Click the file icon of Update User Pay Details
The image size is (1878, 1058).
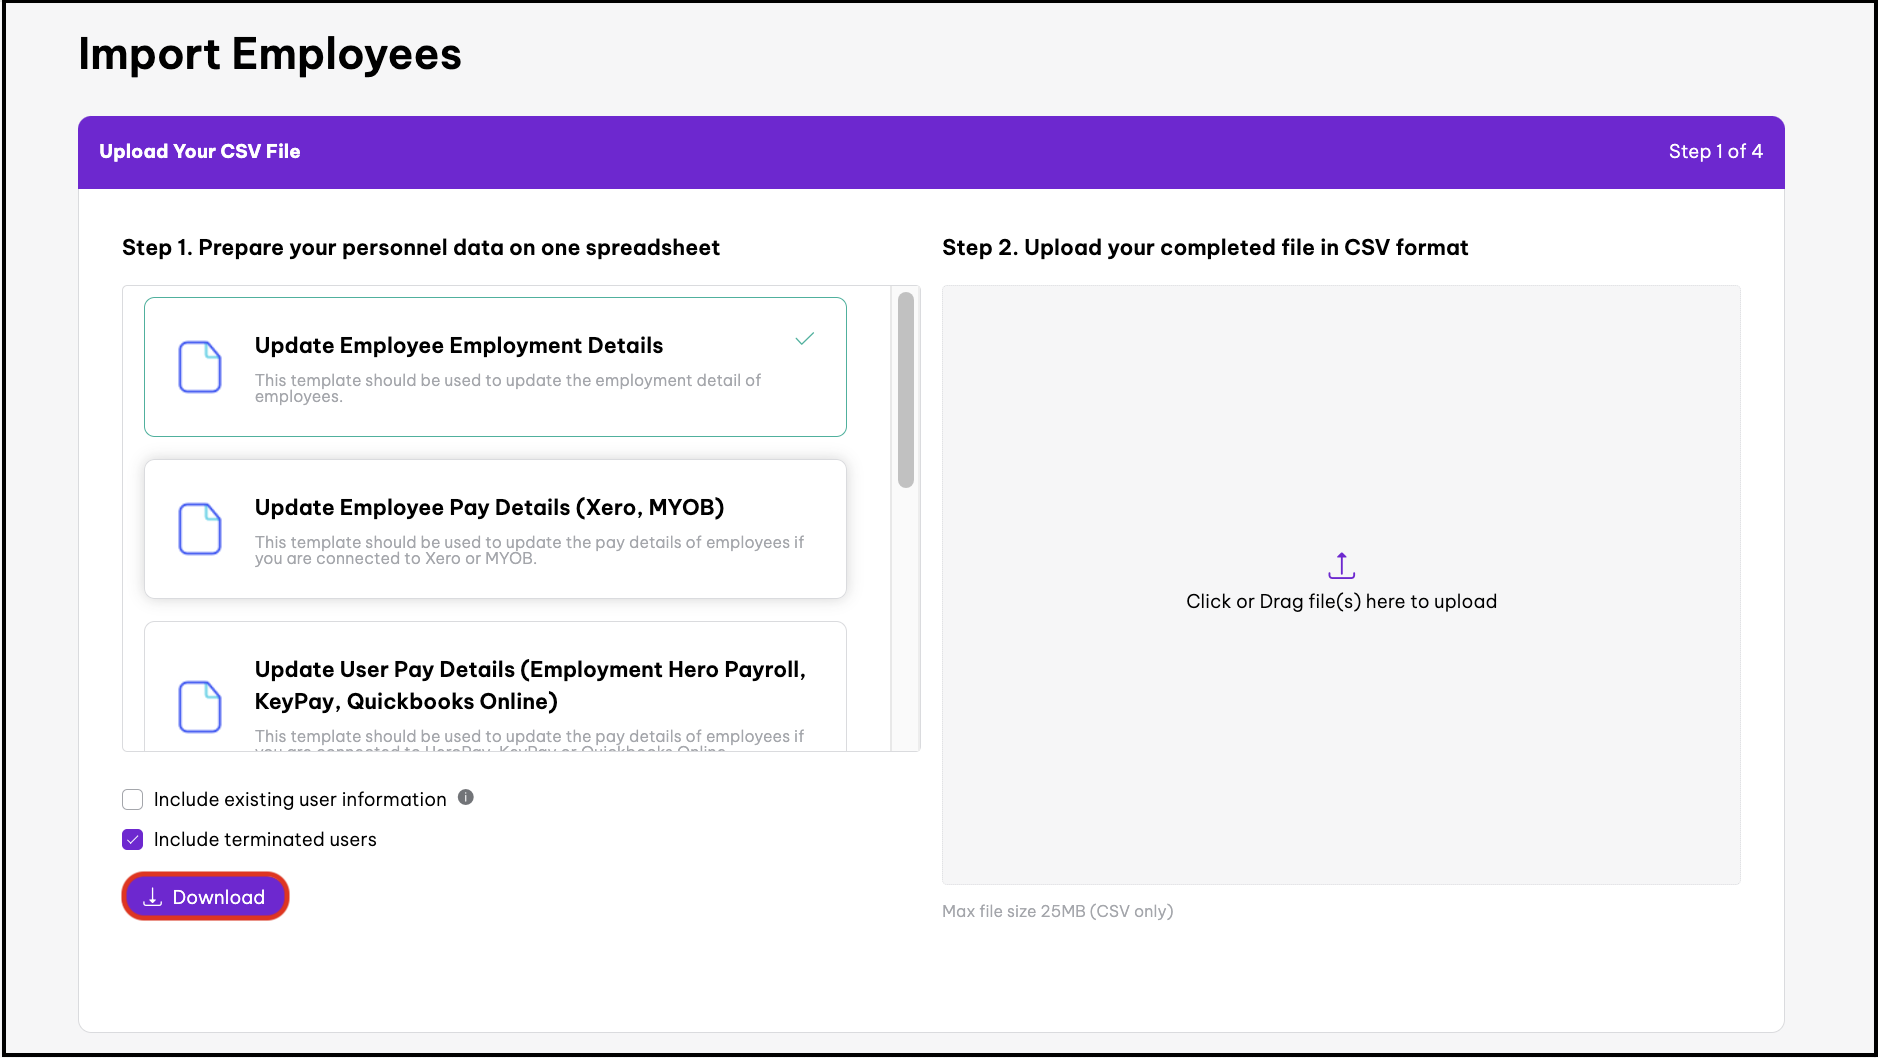coord(199,706)
